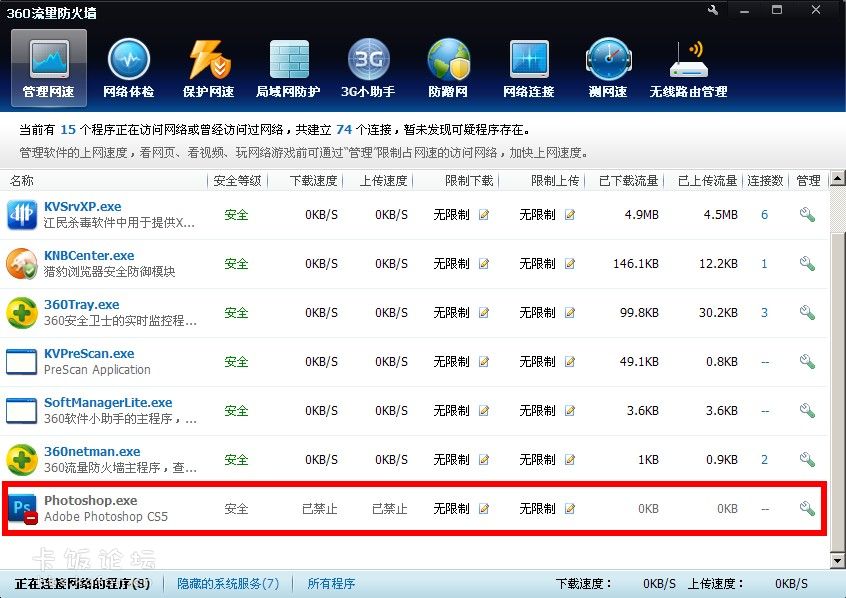The height and width of the screenshot is (598, 846).
Task: Edit upload limit for KVSrvXP.exe
Action: coord(570,215)
